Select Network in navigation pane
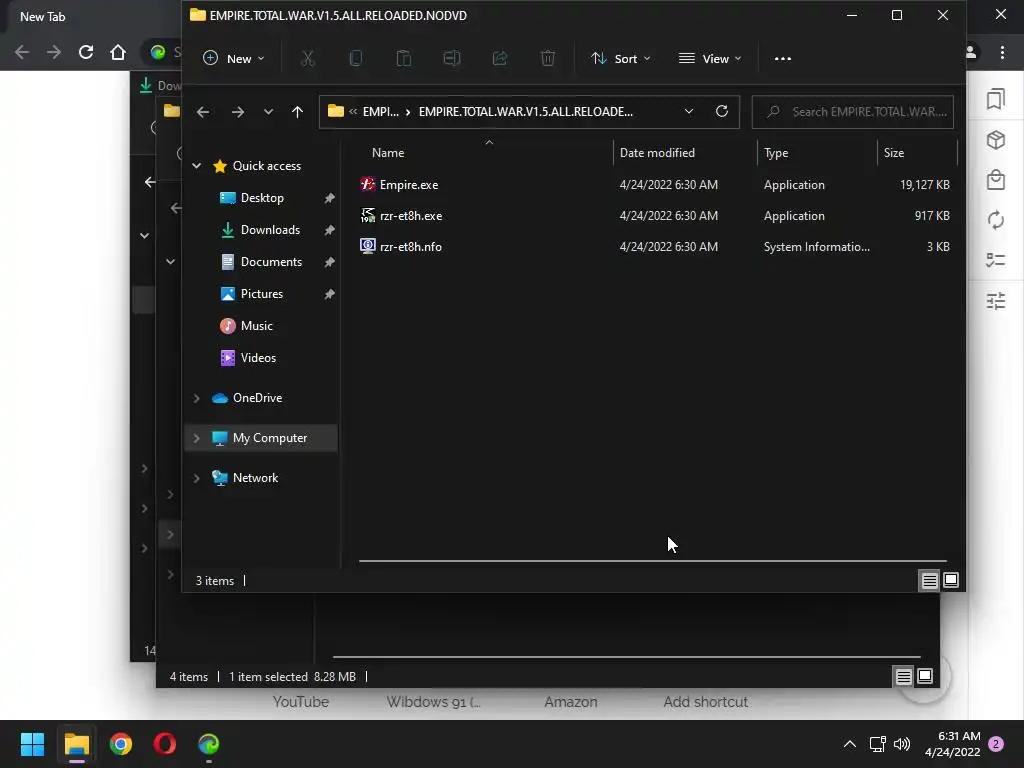The height and width of the screenshot is (768, 1024). (255, 478)
